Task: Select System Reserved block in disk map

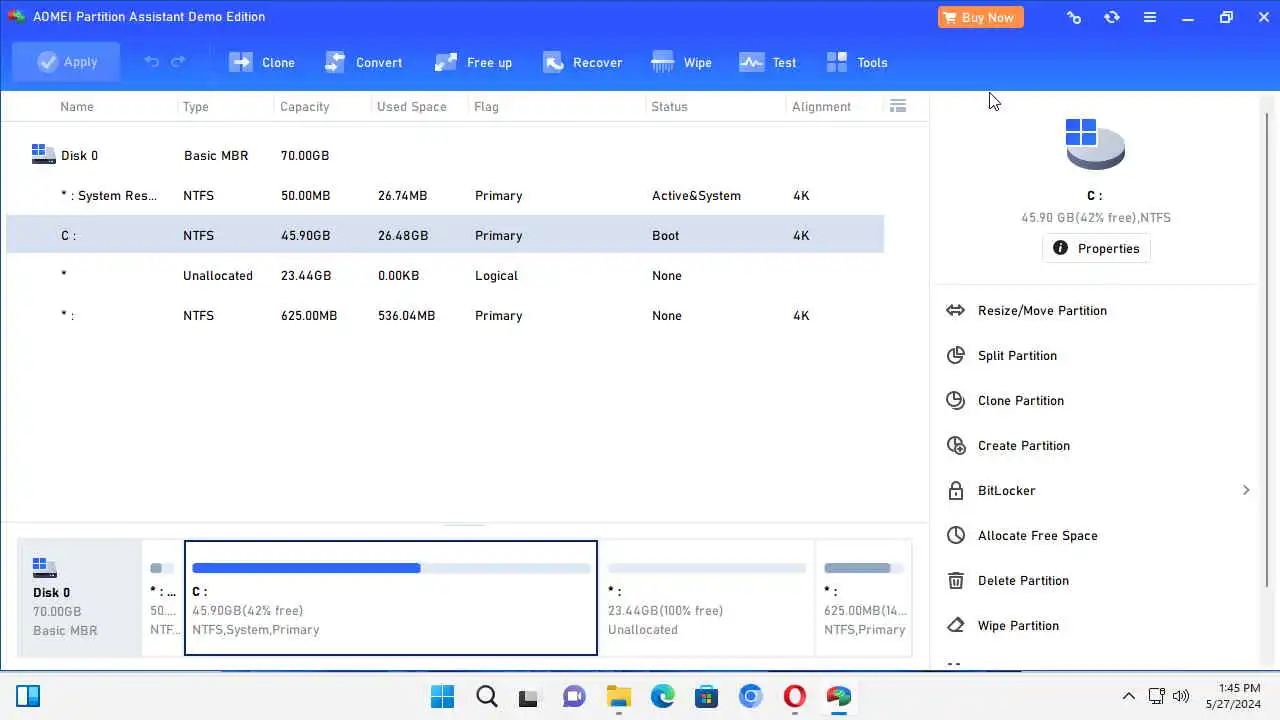Action: tap(163, 598)
